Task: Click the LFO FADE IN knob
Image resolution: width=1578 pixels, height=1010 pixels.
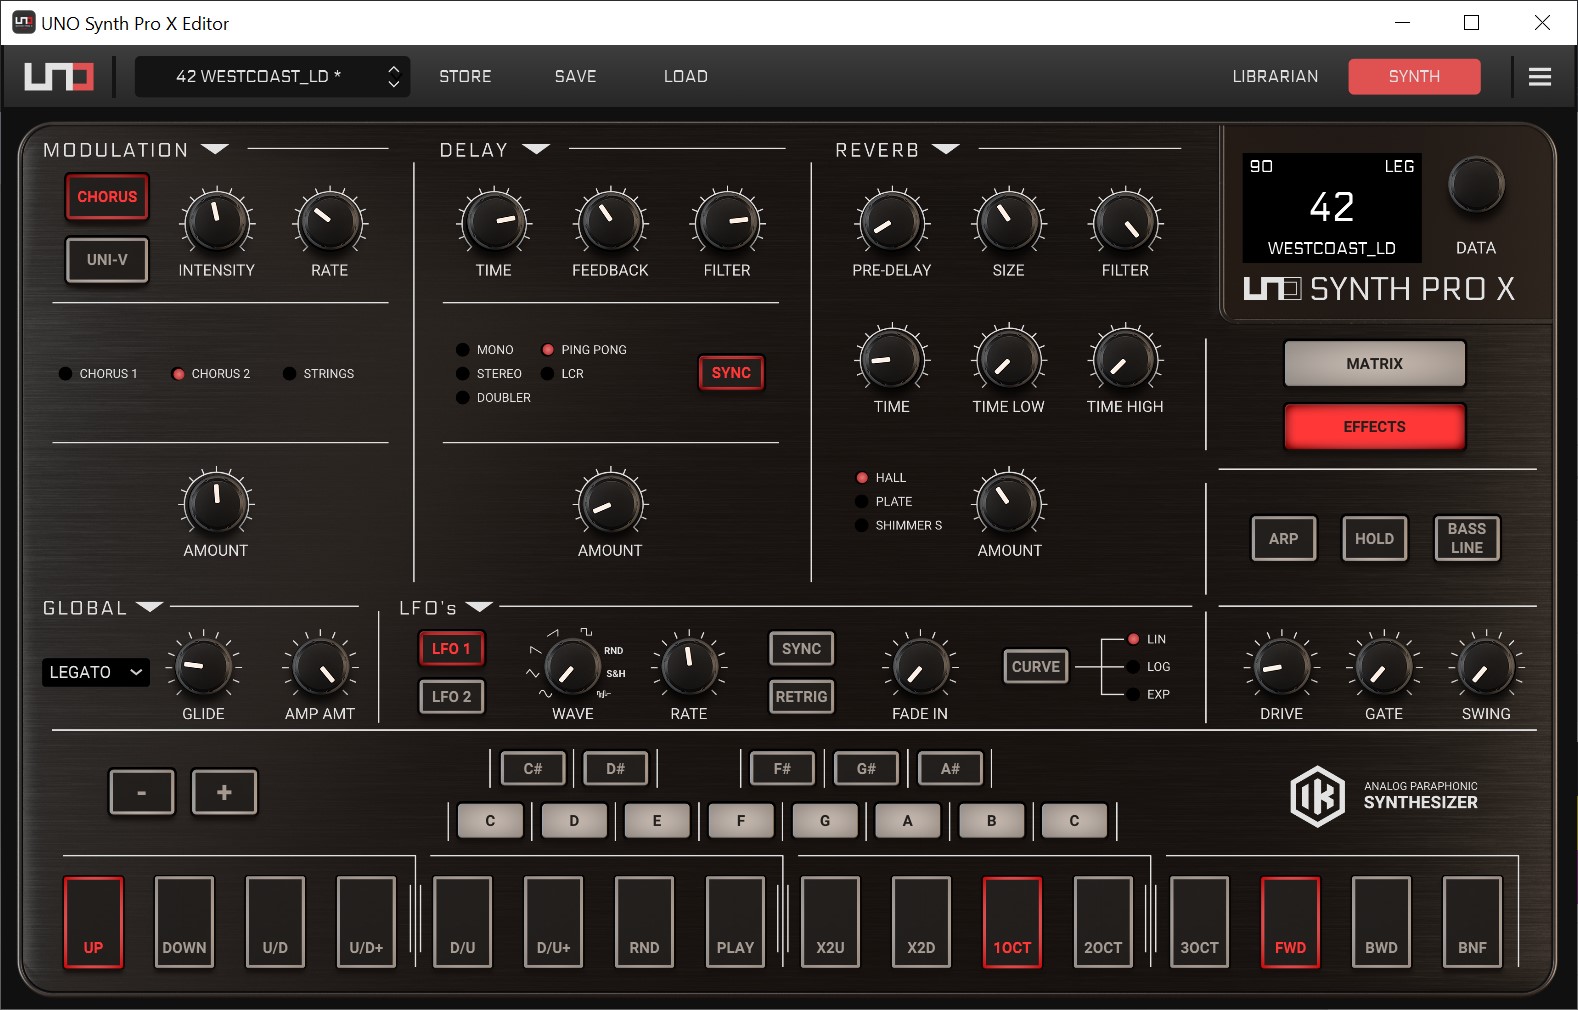Action: [x=920, y=666]
